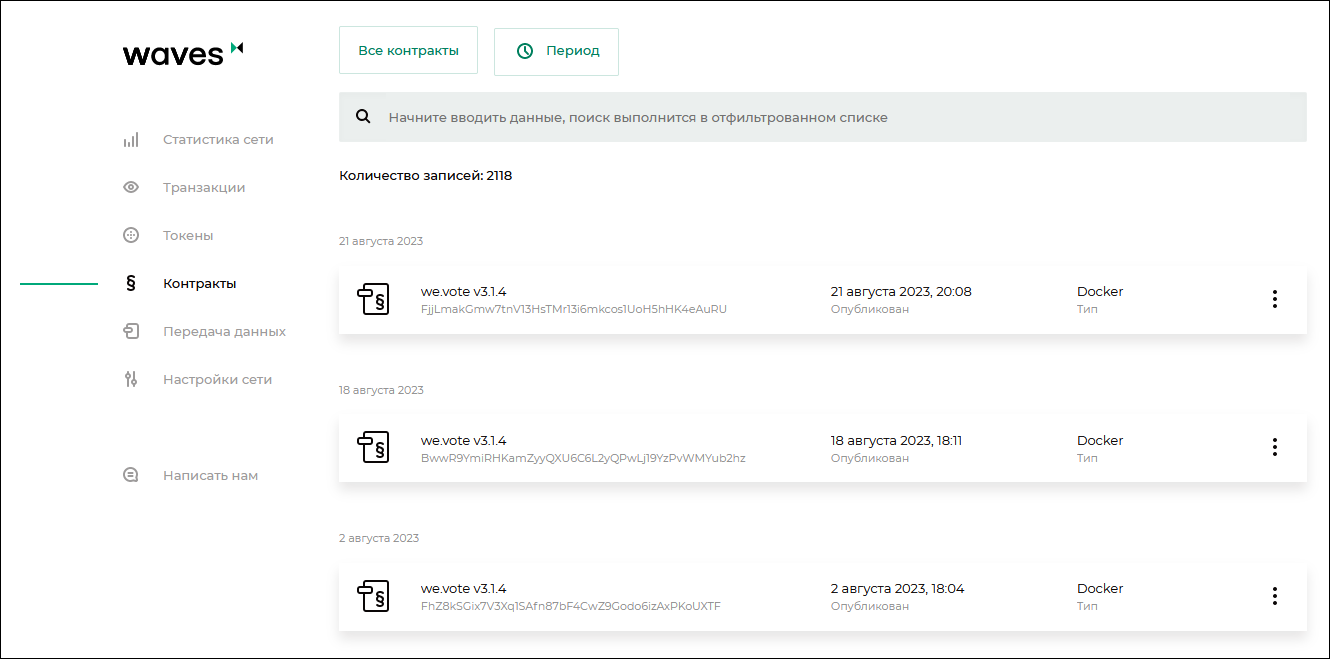The image size is (1330, 659).
Task: Select the Написать нам link
Action: coord(210,476)
